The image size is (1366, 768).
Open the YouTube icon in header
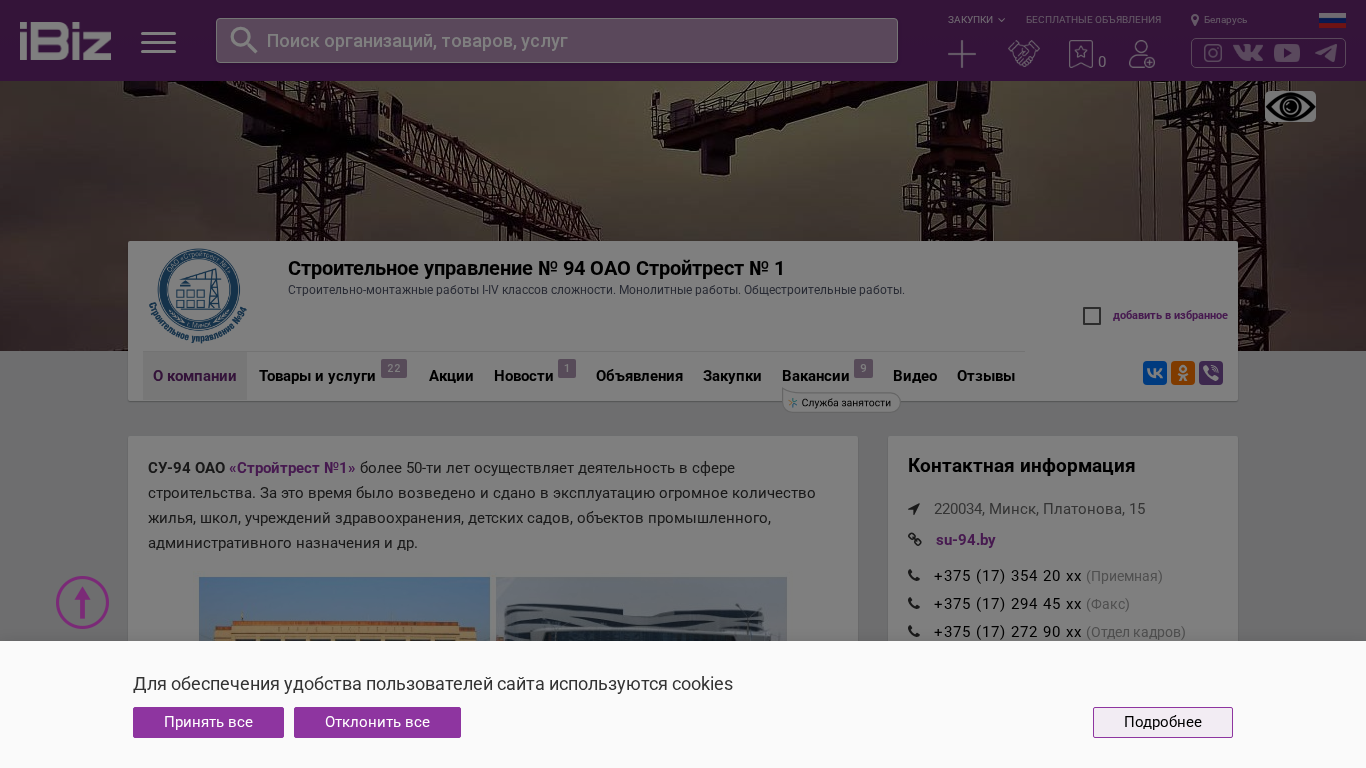click(x=1287, y=53)
